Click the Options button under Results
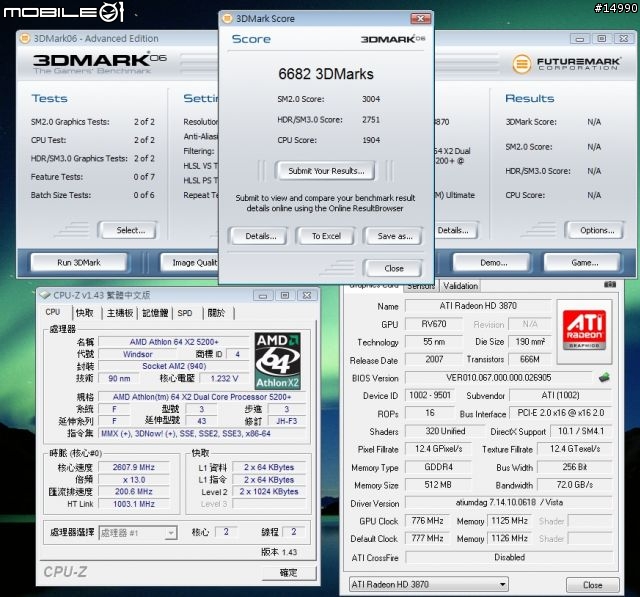The image size is (640, 597). (597, 230)
